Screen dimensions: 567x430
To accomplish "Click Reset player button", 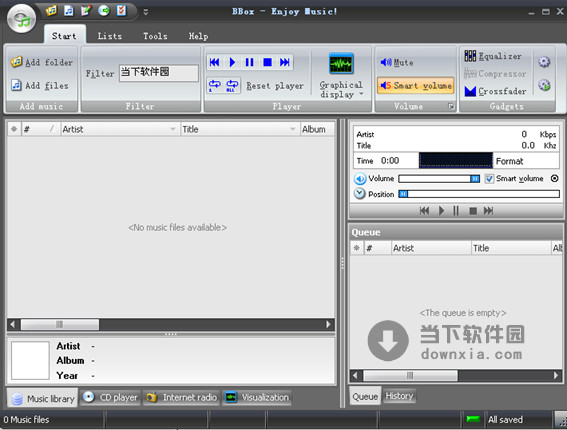I will [275, 86].
